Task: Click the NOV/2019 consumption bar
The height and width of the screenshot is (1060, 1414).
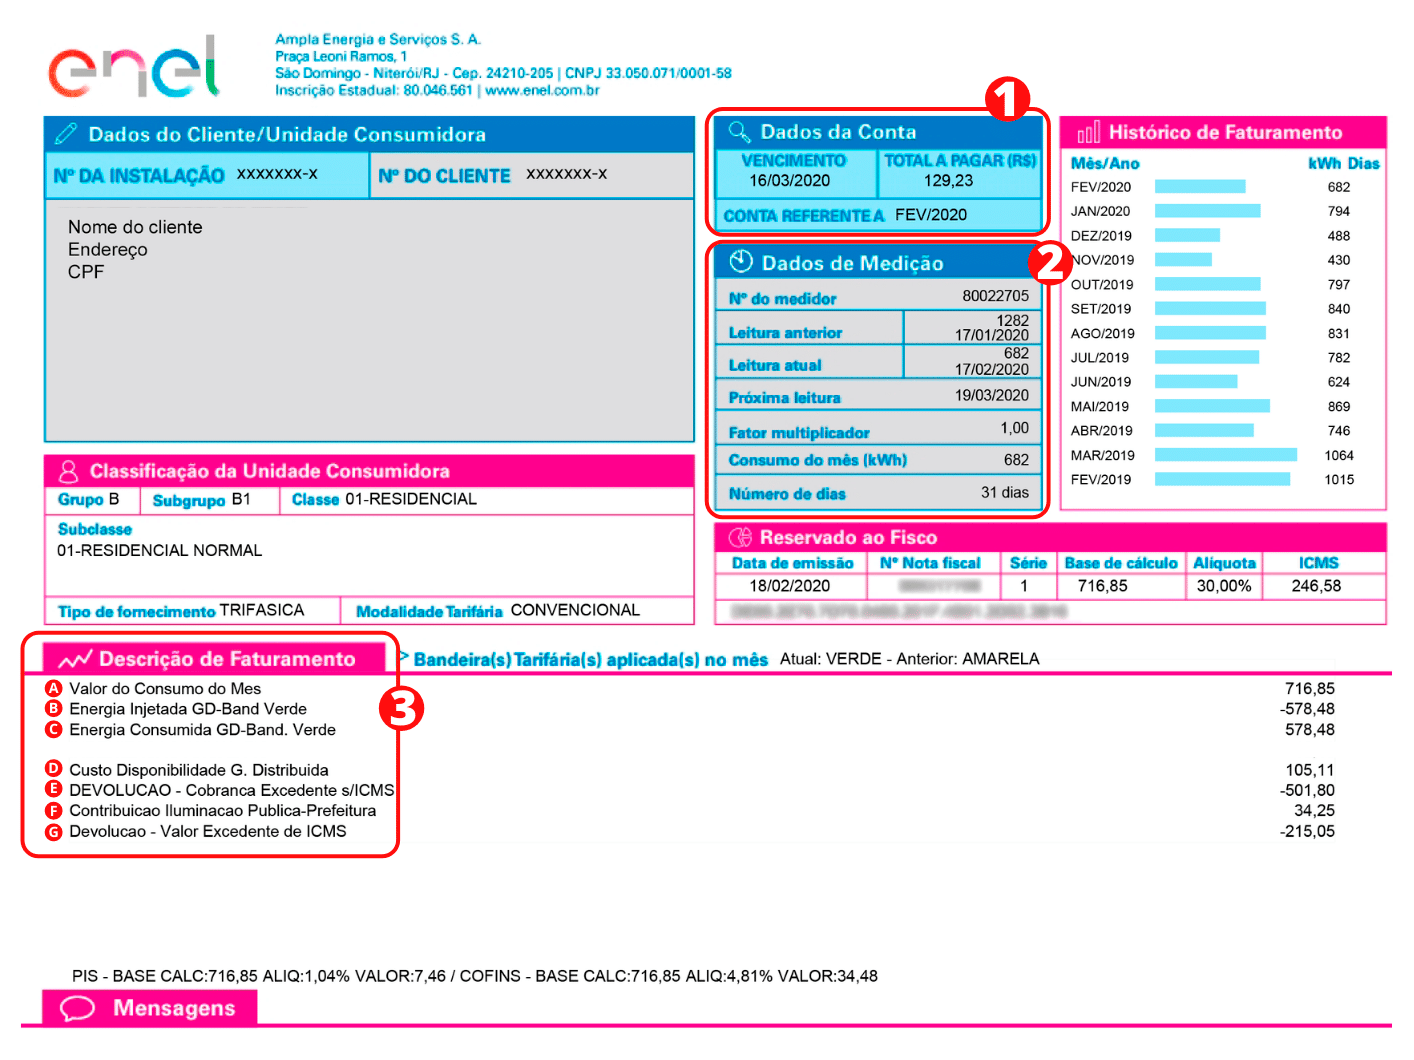Action: coord(1183,260)
